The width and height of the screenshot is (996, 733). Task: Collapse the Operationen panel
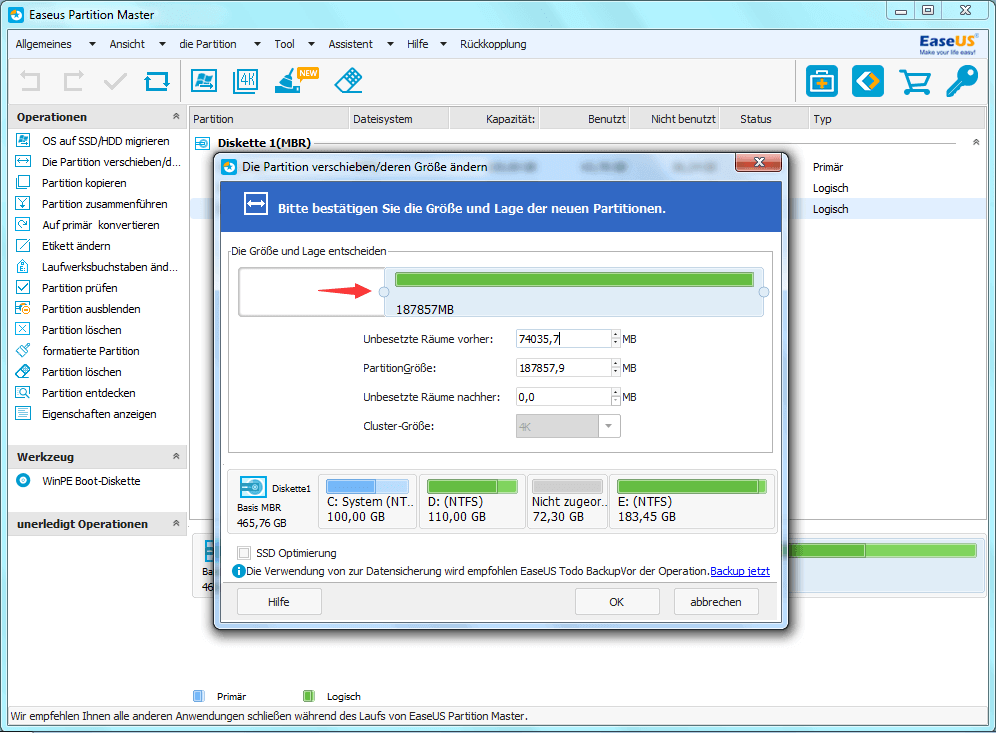coord(176,116)
